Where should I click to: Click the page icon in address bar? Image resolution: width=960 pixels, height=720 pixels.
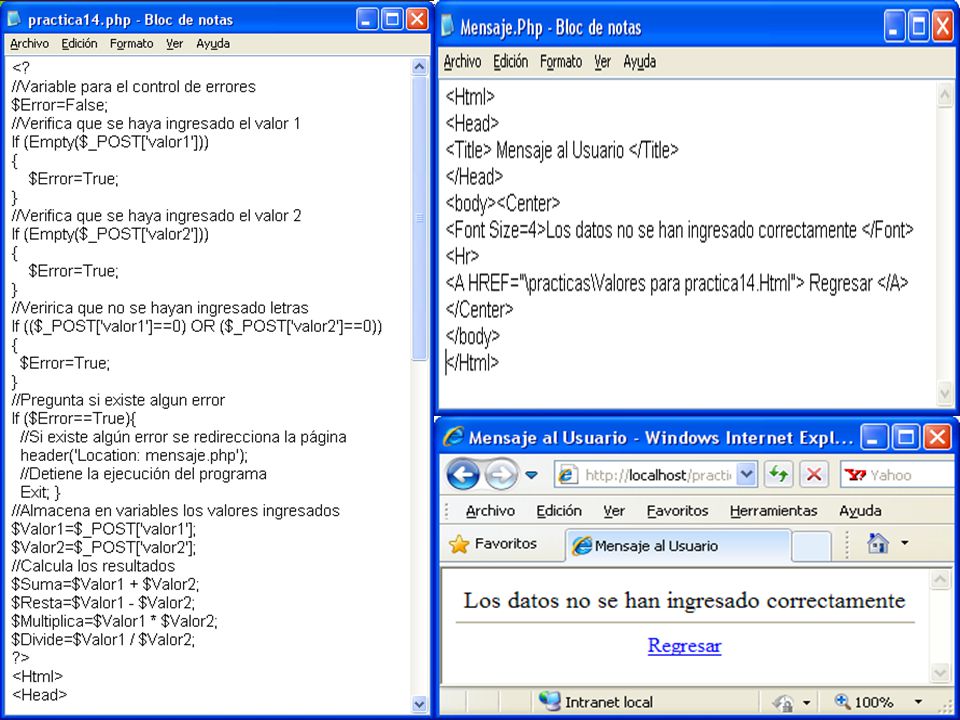[568, 474]
